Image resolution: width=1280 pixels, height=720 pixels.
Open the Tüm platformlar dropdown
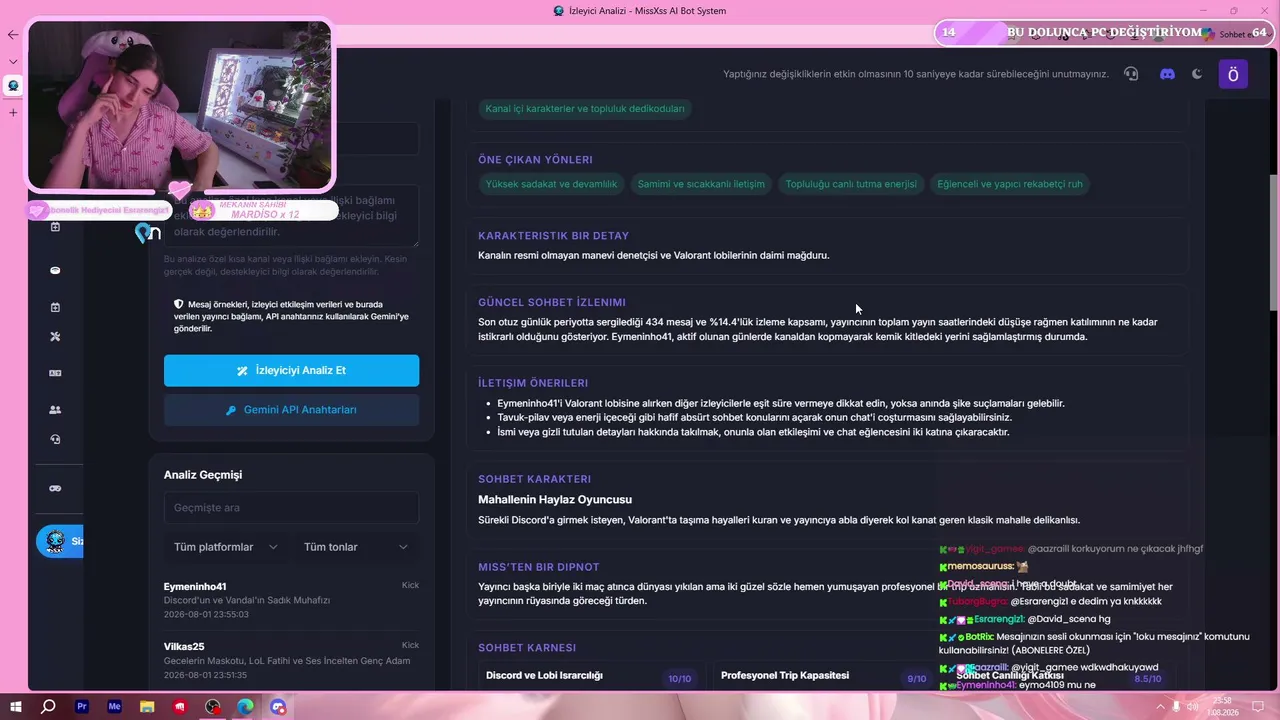[x=225, y=547]
